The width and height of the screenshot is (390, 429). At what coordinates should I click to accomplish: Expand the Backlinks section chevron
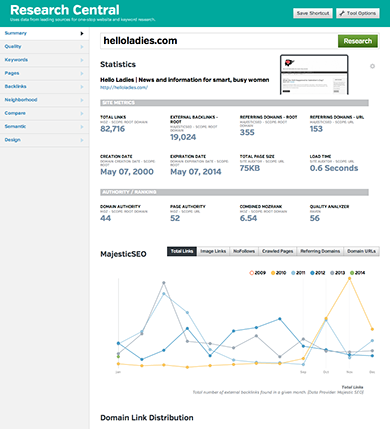(x=82, y=87)
